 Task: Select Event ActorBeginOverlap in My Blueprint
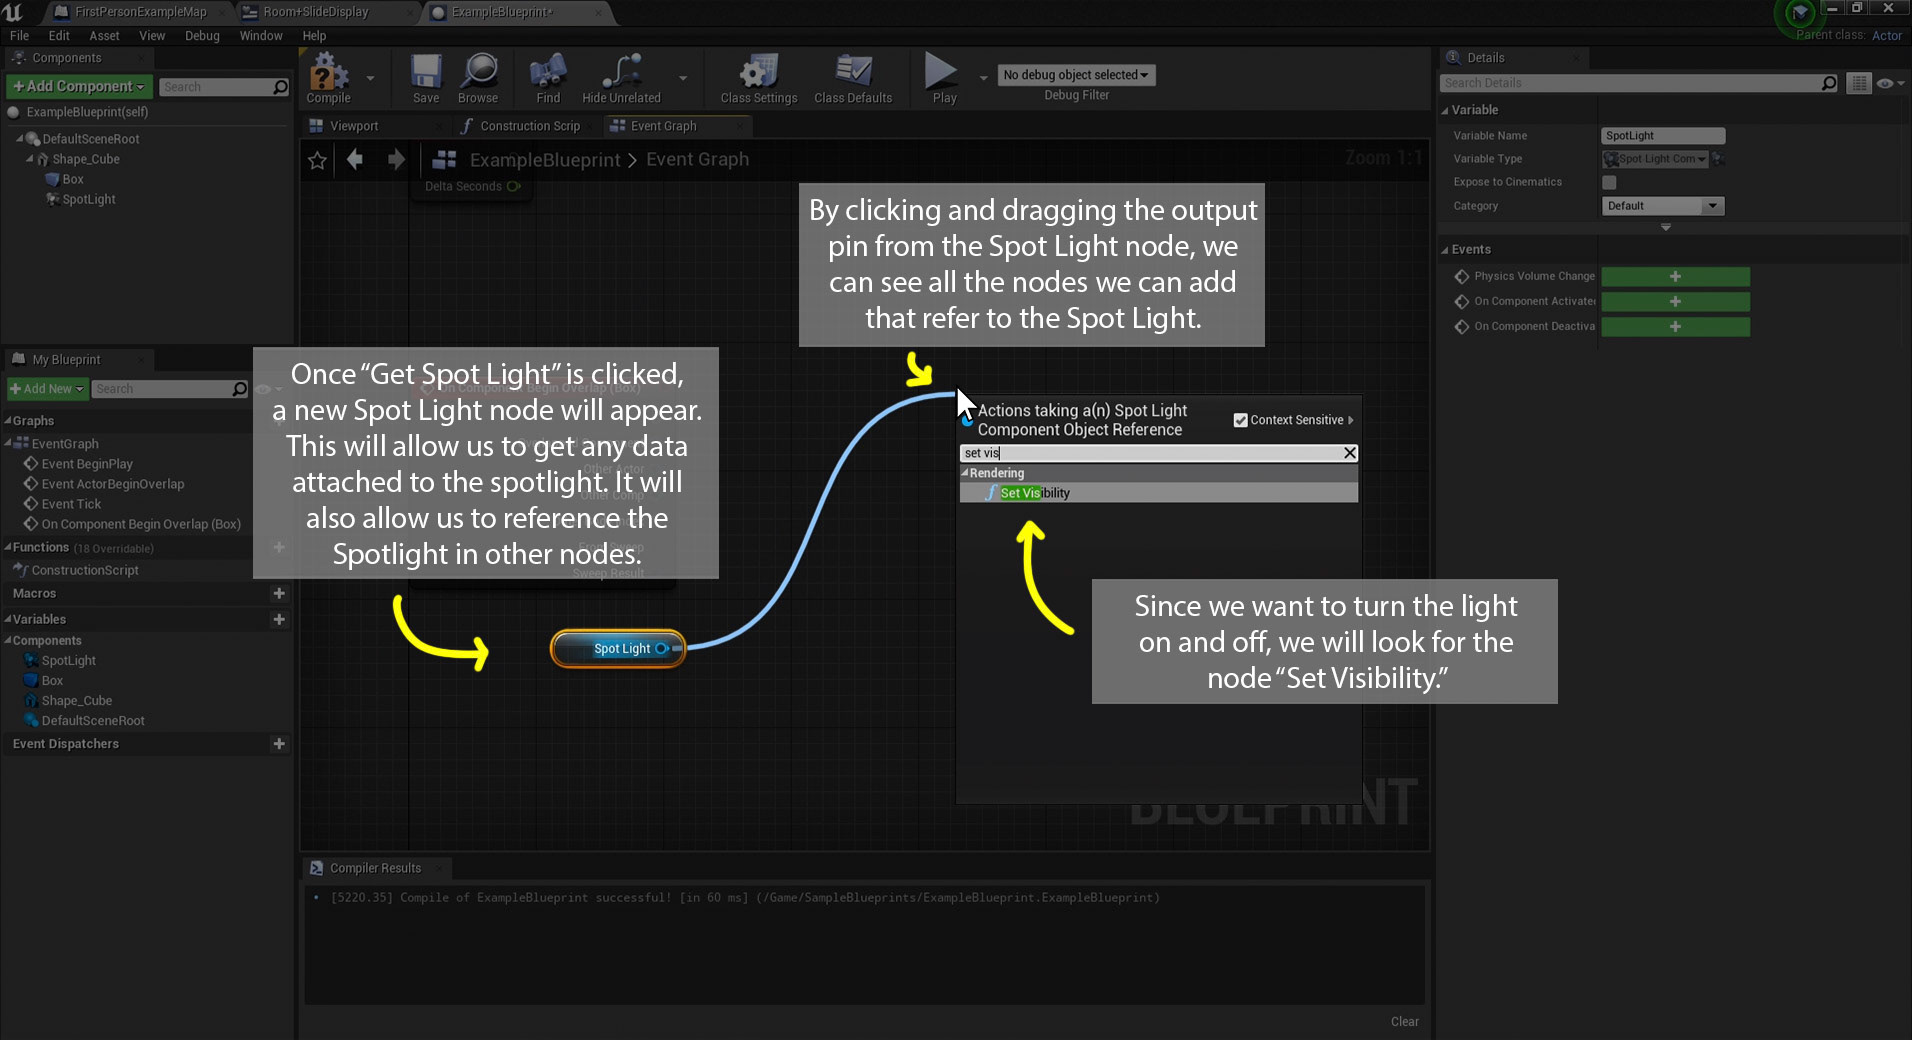click(x=113, y=484)
